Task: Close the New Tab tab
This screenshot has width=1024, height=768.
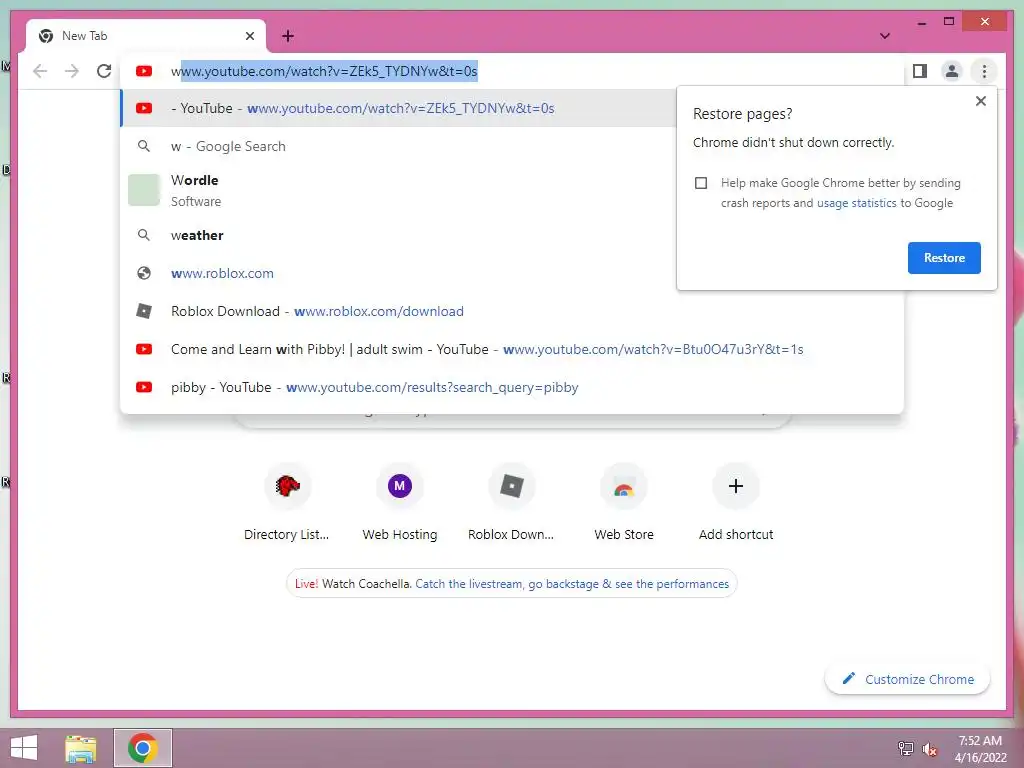Action: click(249, 36)
